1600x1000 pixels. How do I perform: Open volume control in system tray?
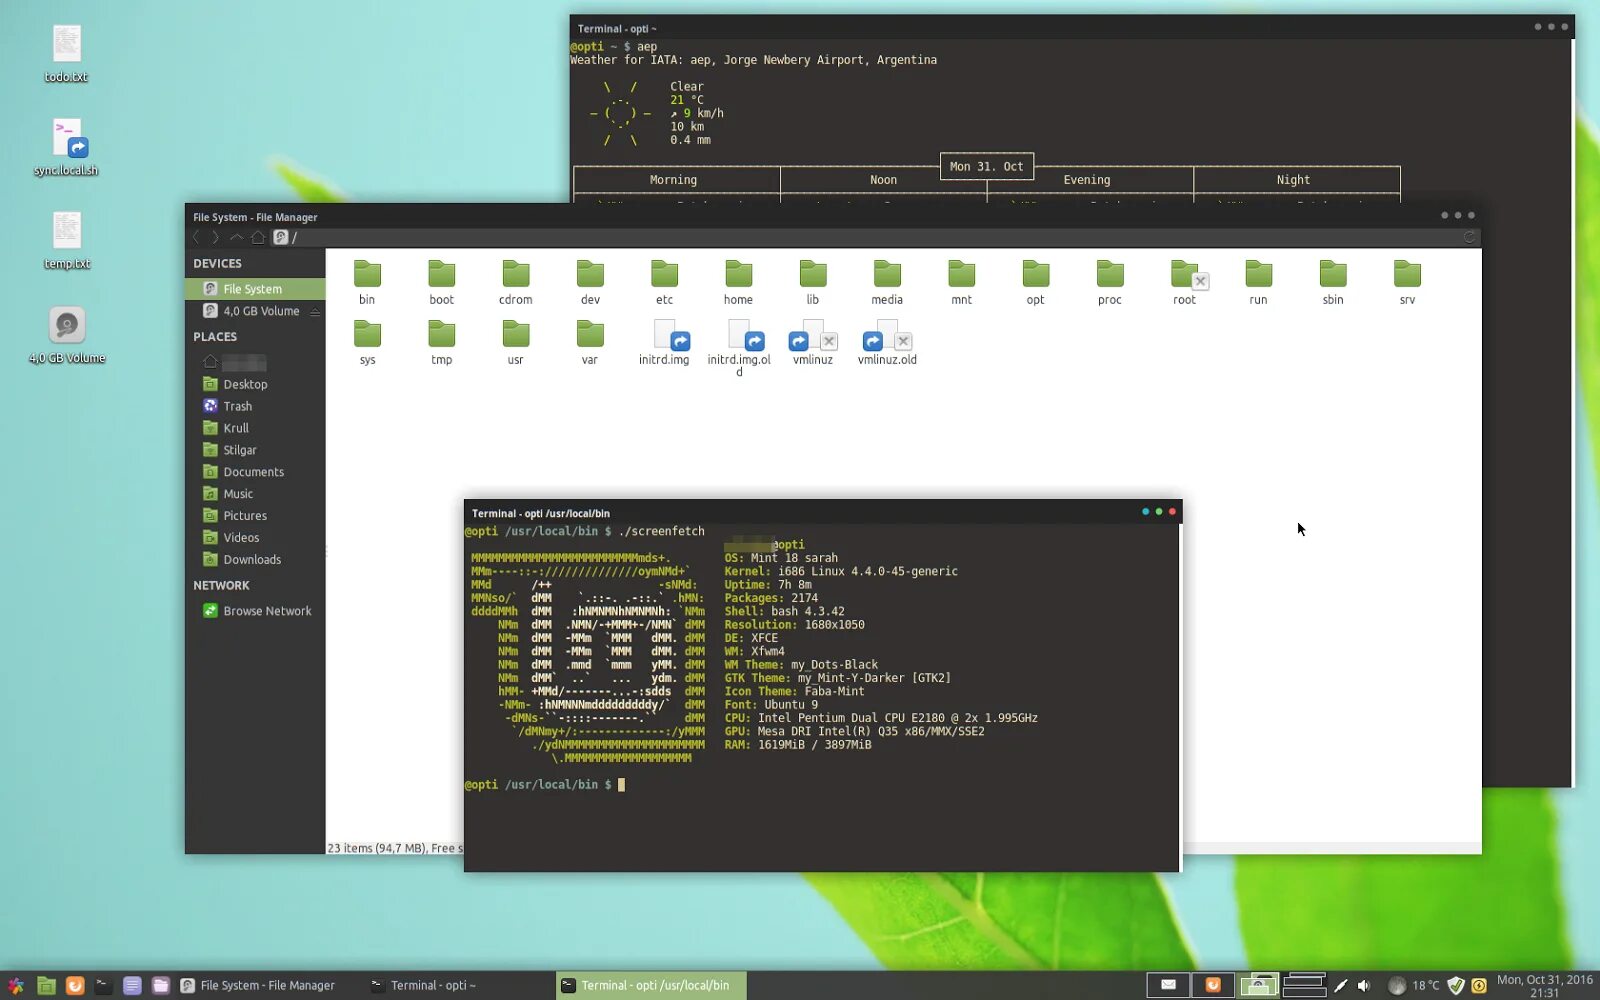tap(1364, 985)
